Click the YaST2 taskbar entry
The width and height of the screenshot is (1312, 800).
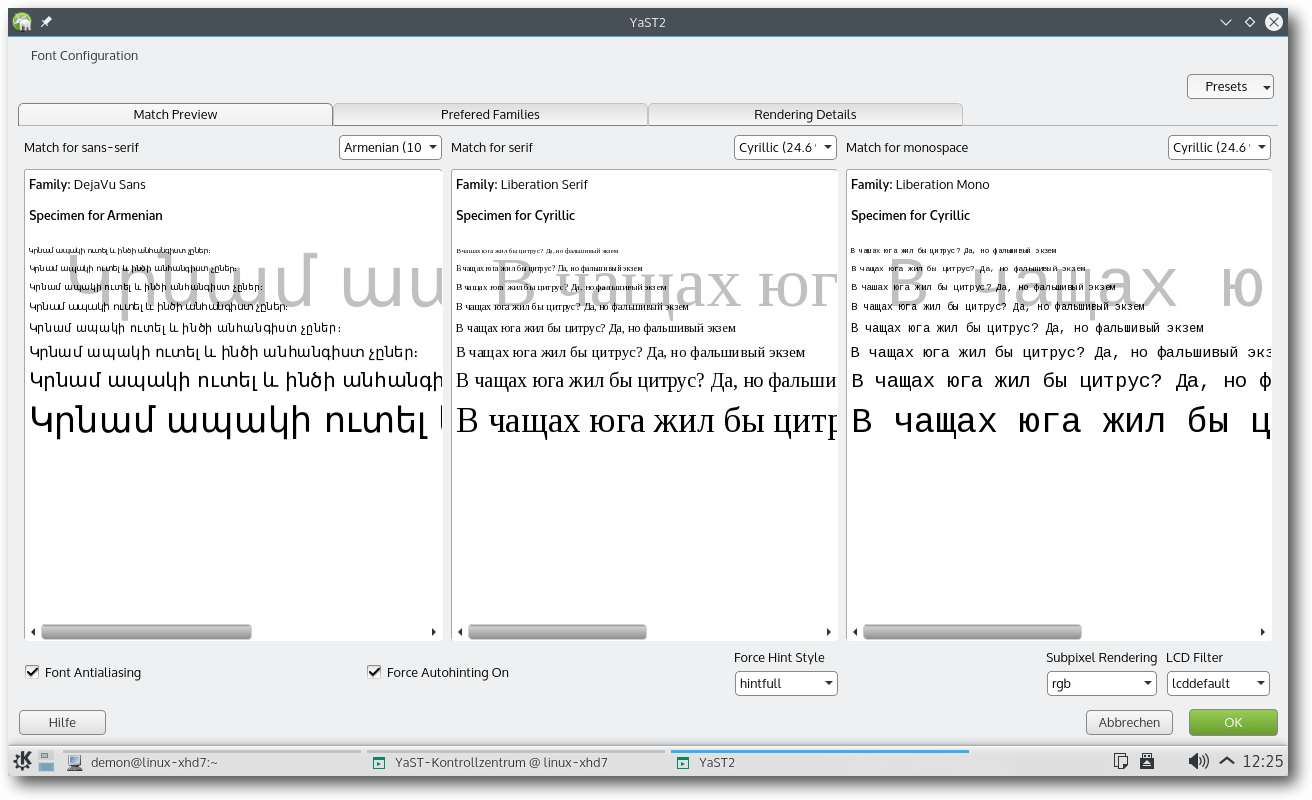pos(820,762)
